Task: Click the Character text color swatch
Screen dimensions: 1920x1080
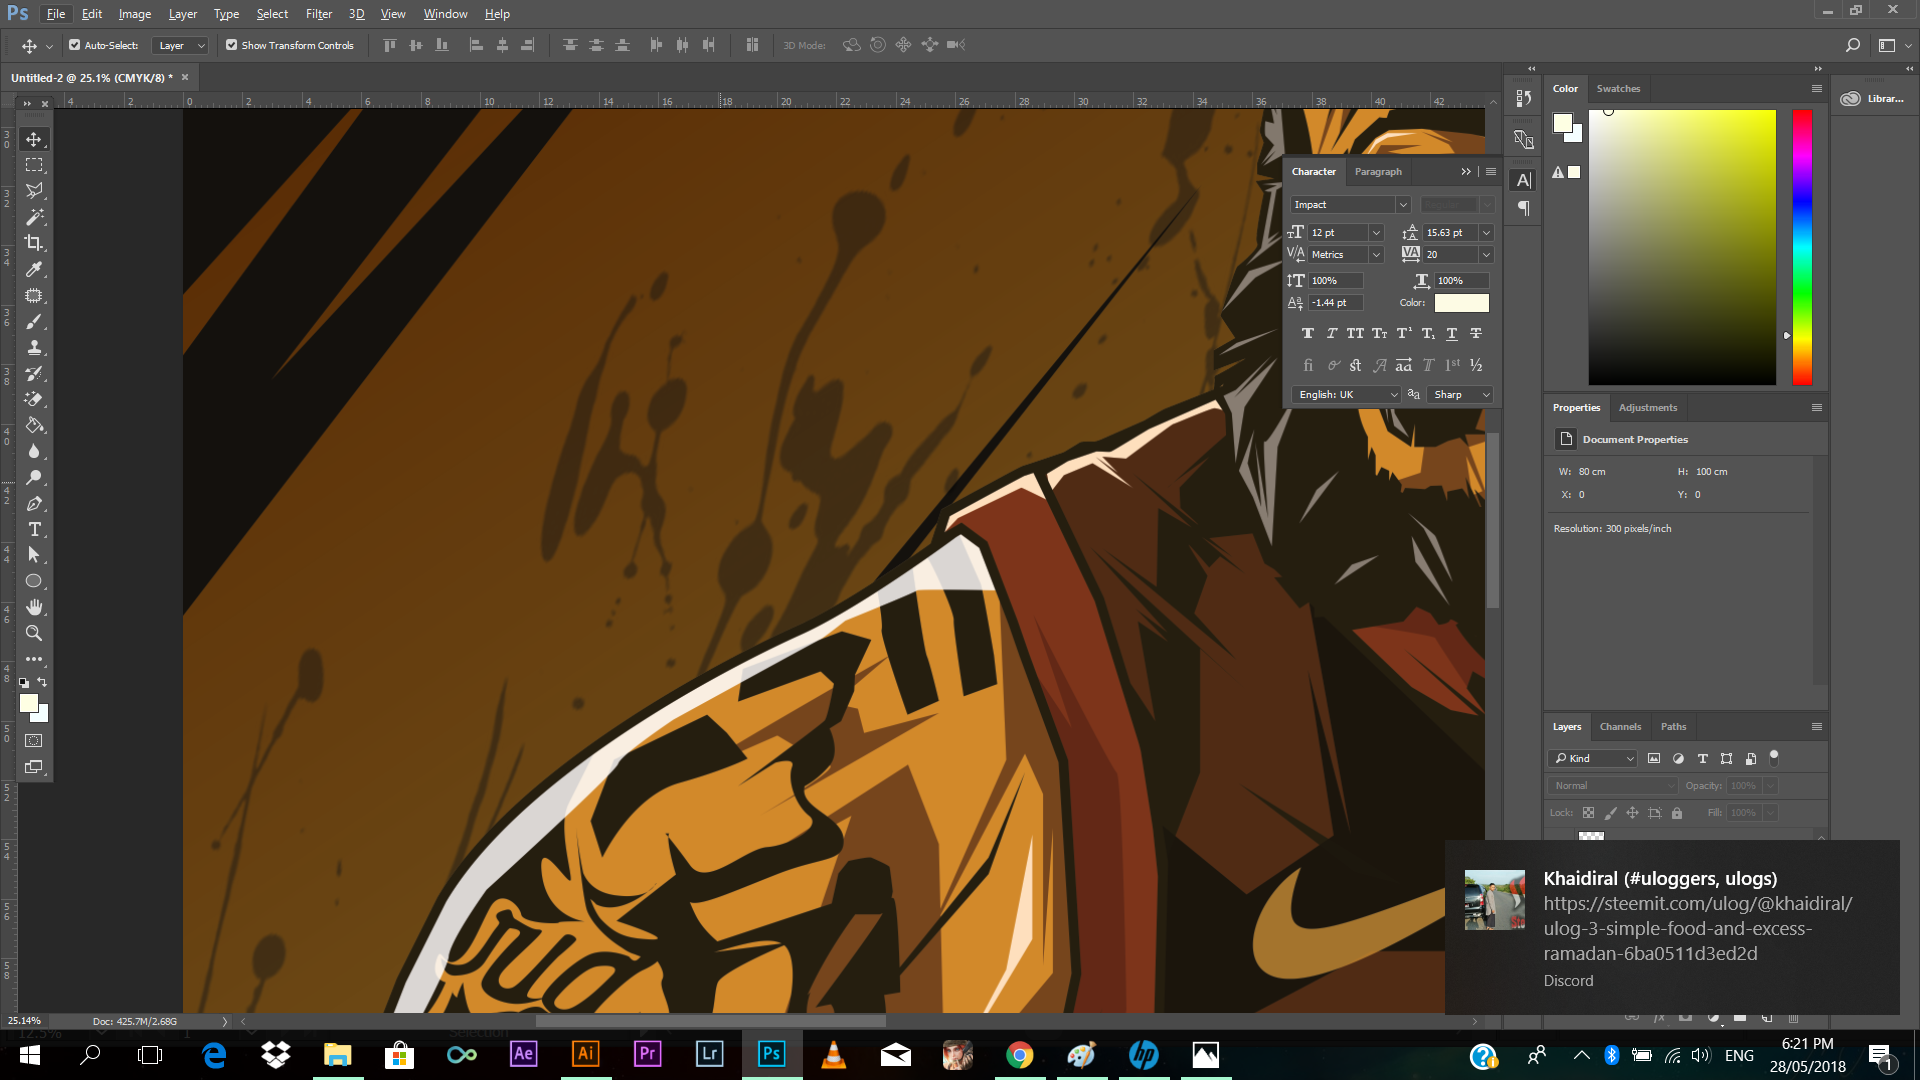Action: (x=1461, y=302)
